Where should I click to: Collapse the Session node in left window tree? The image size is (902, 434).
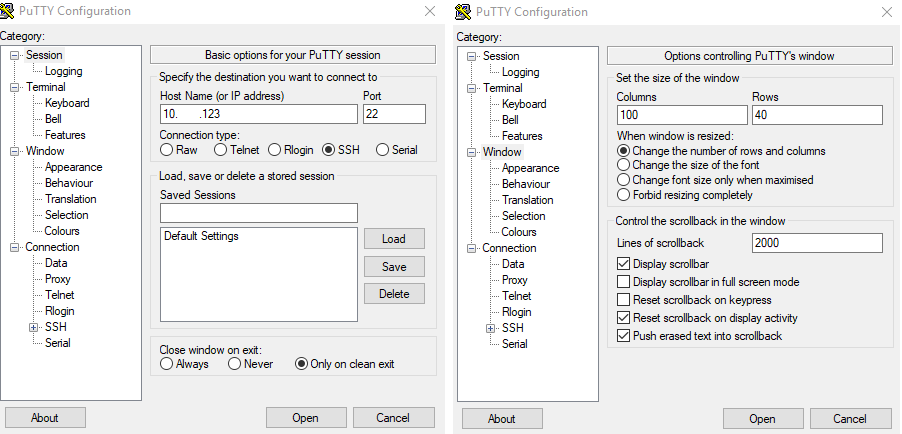tap(15, 55)
